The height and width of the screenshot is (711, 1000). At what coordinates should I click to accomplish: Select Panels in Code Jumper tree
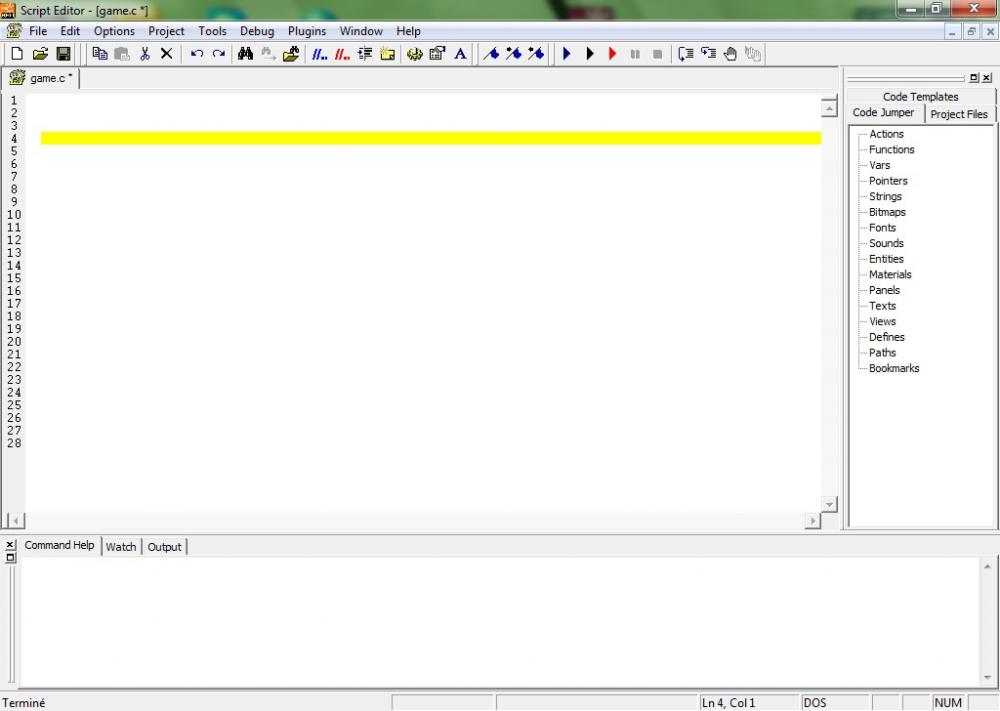pos(884,290)
